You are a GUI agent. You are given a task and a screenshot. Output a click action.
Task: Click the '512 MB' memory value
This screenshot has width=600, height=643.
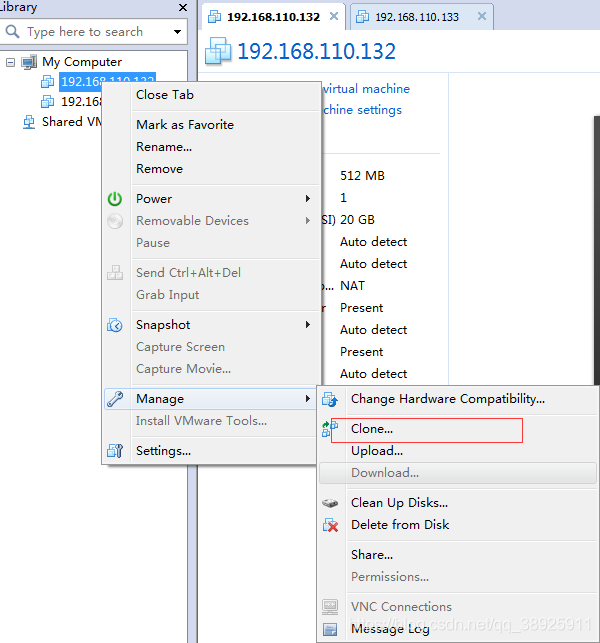[x=362, y=176]
